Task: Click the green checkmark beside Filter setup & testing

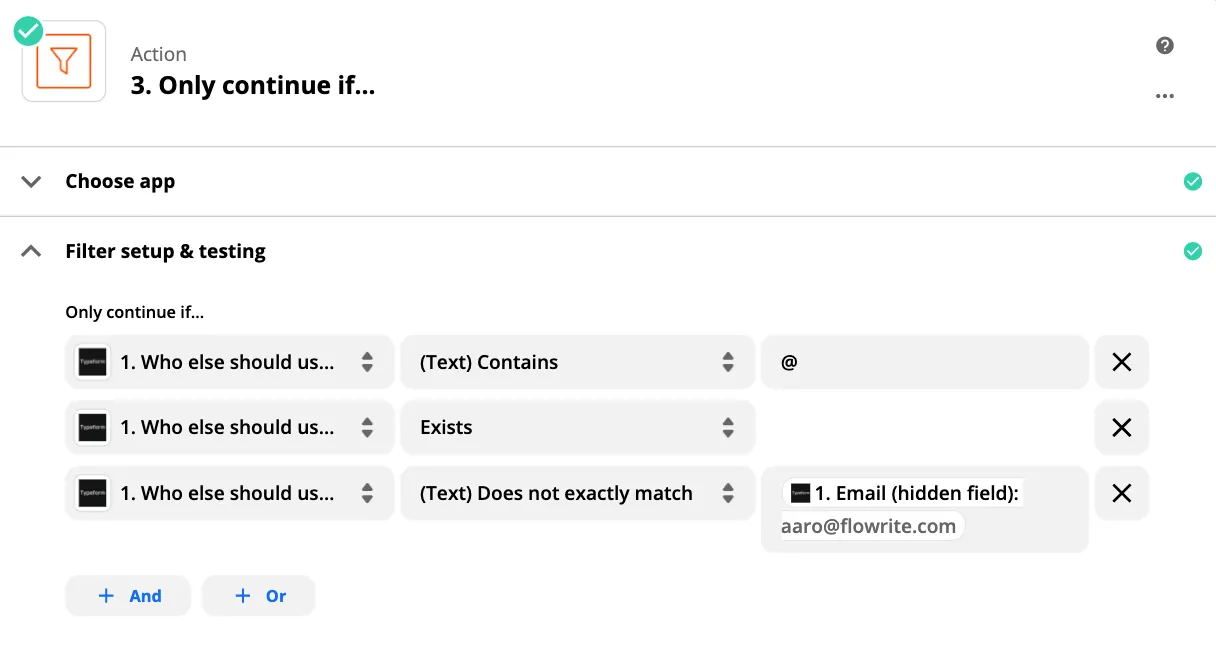Action: pos(1192,251)
